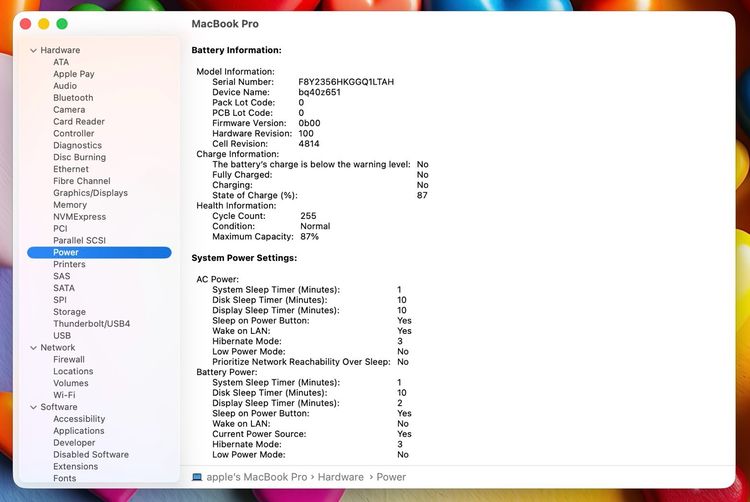Image resolution: width=750 pixels, height=502 pixels.
Task: Select SPI in the sidebar
Action: coord(60,300)
